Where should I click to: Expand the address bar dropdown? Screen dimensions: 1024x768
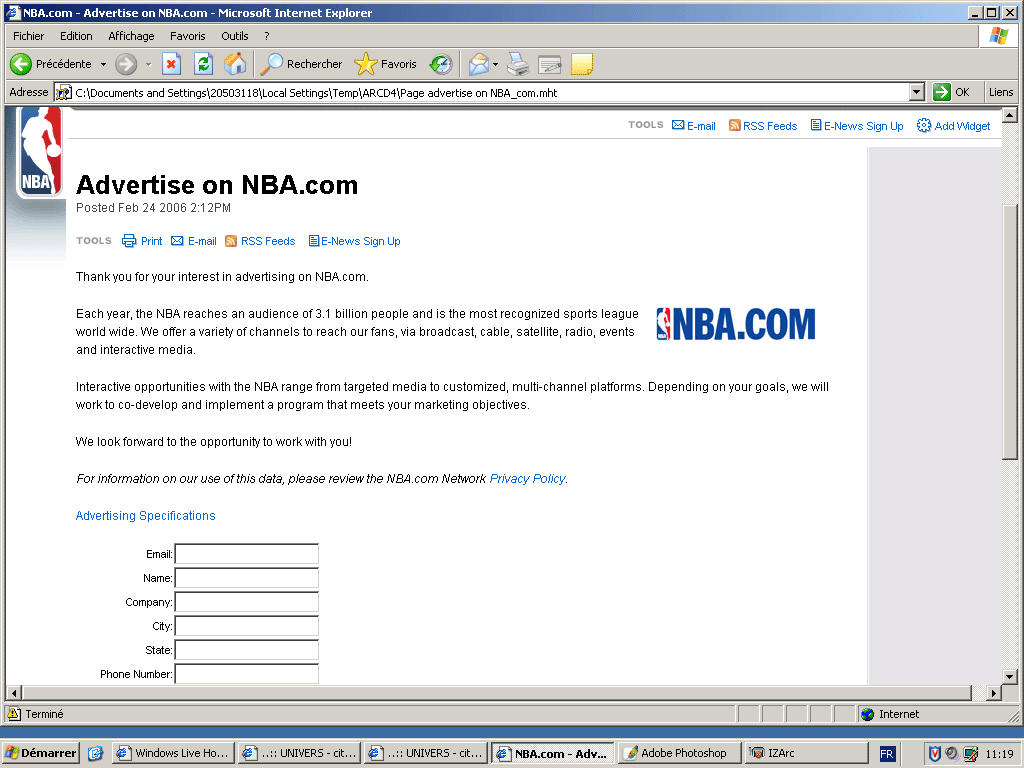click(917, 92)
